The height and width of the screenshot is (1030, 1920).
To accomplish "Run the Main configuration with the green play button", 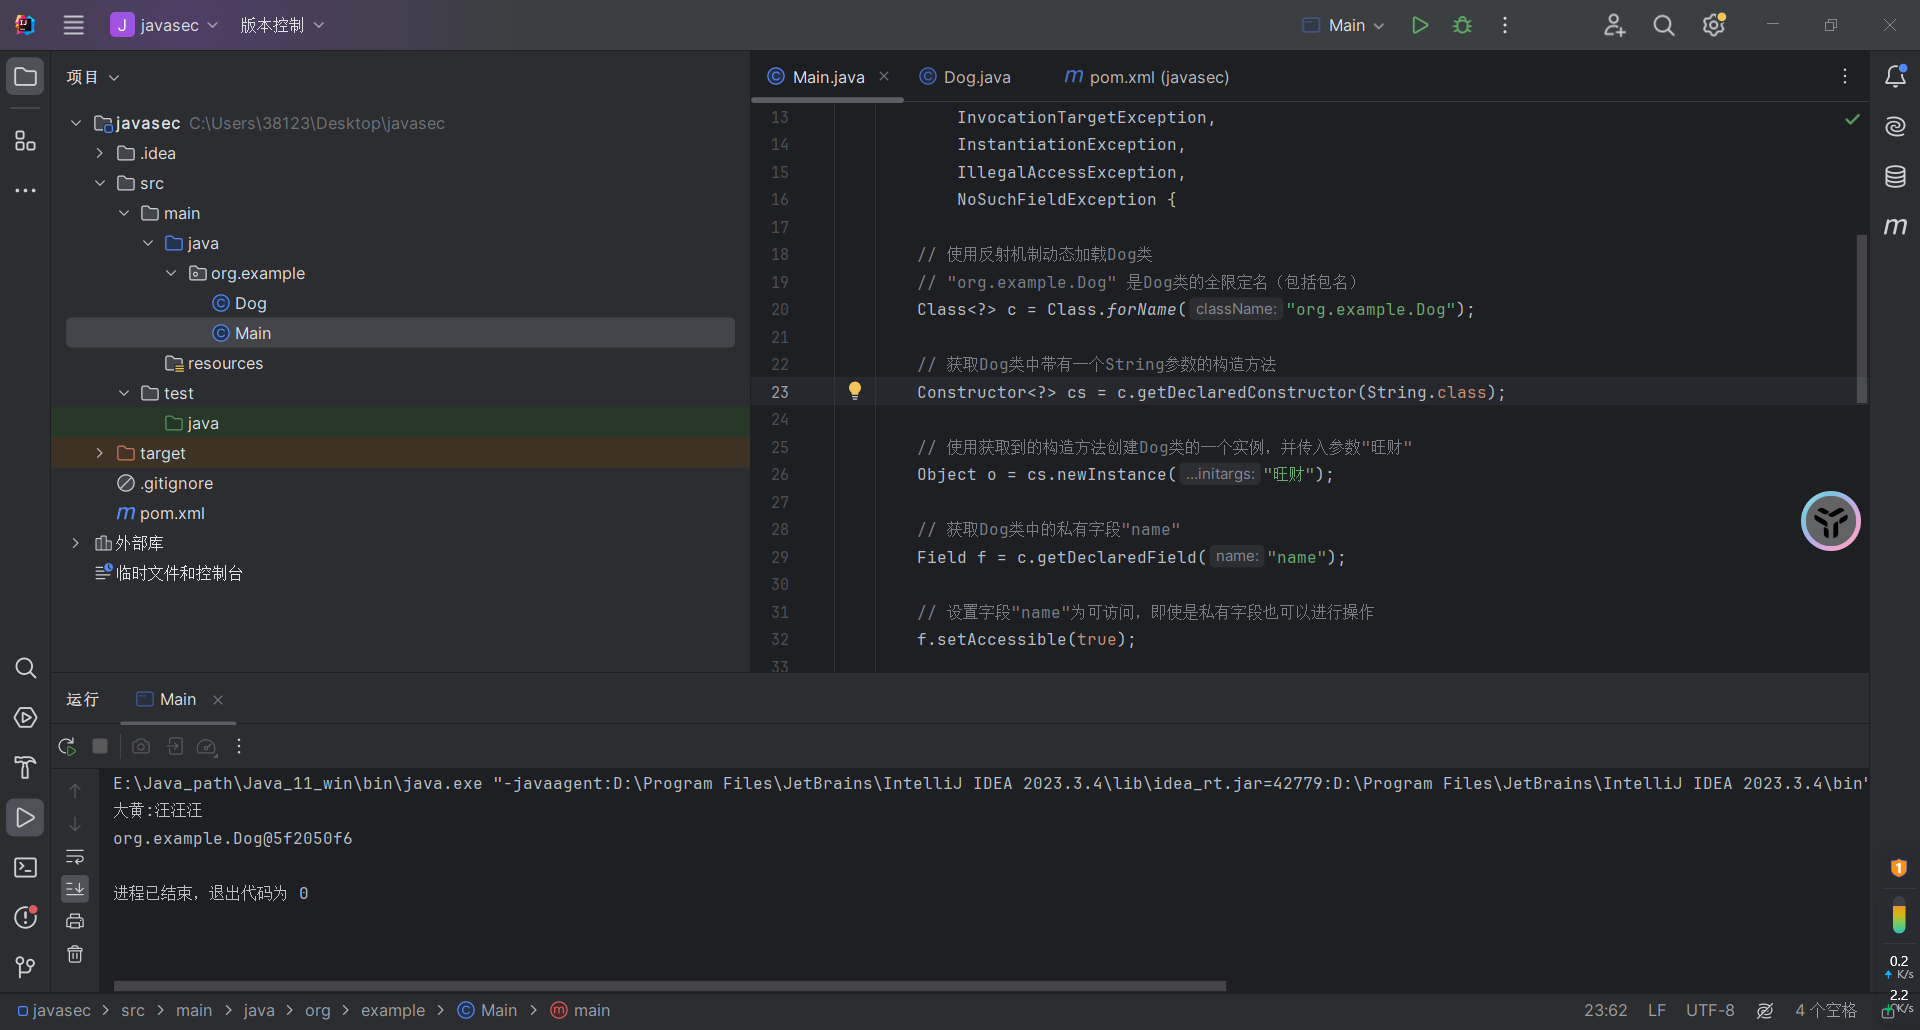I will (1419, 25).
